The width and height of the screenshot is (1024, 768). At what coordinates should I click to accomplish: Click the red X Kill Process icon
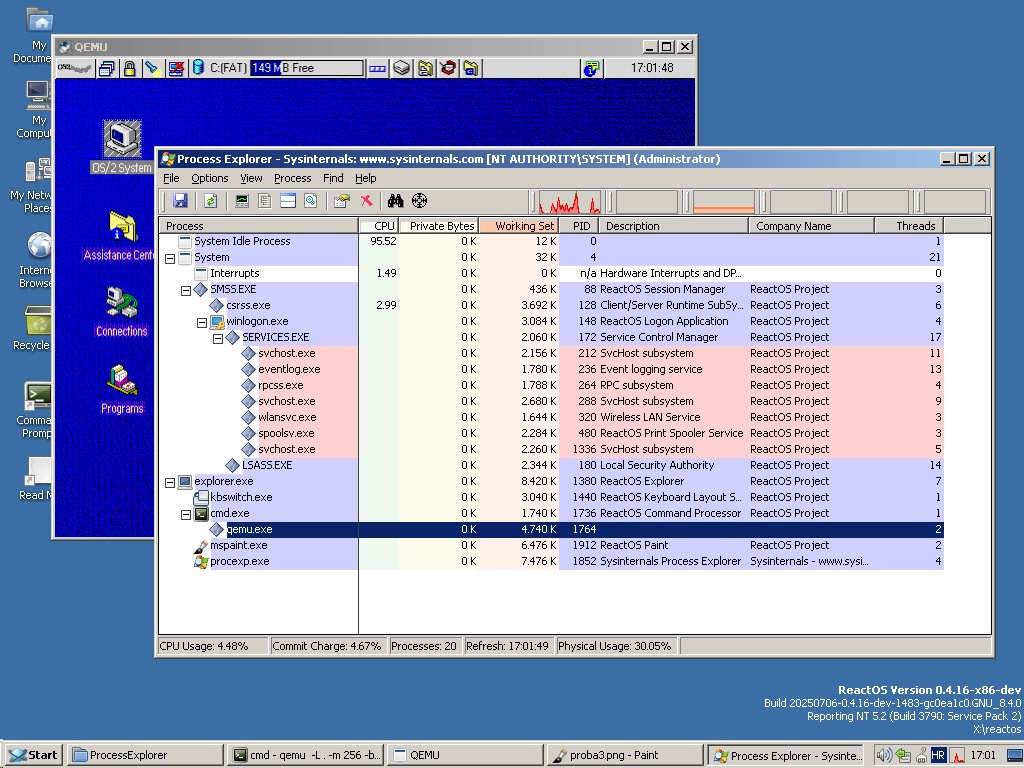point(366,201)
